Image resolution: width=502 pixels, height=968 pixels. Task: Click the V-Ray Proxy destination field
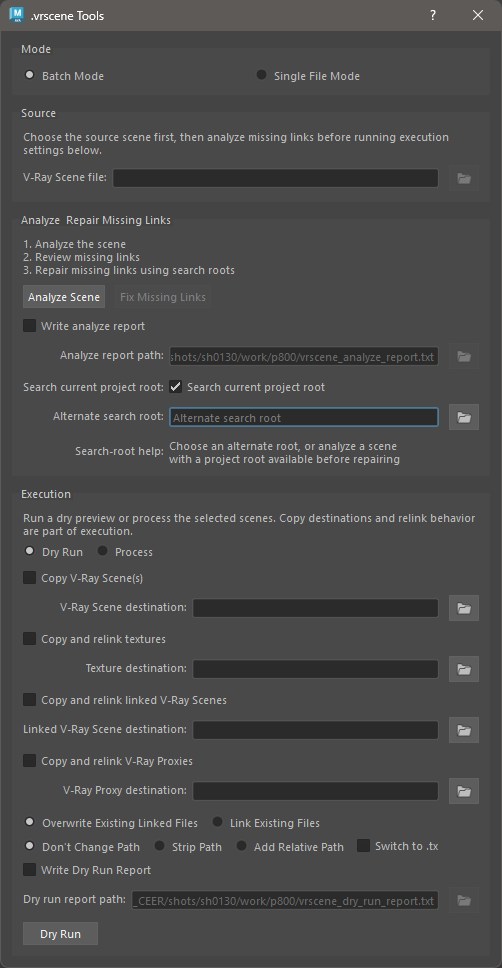pyautogui.click(x=316, y=791)
